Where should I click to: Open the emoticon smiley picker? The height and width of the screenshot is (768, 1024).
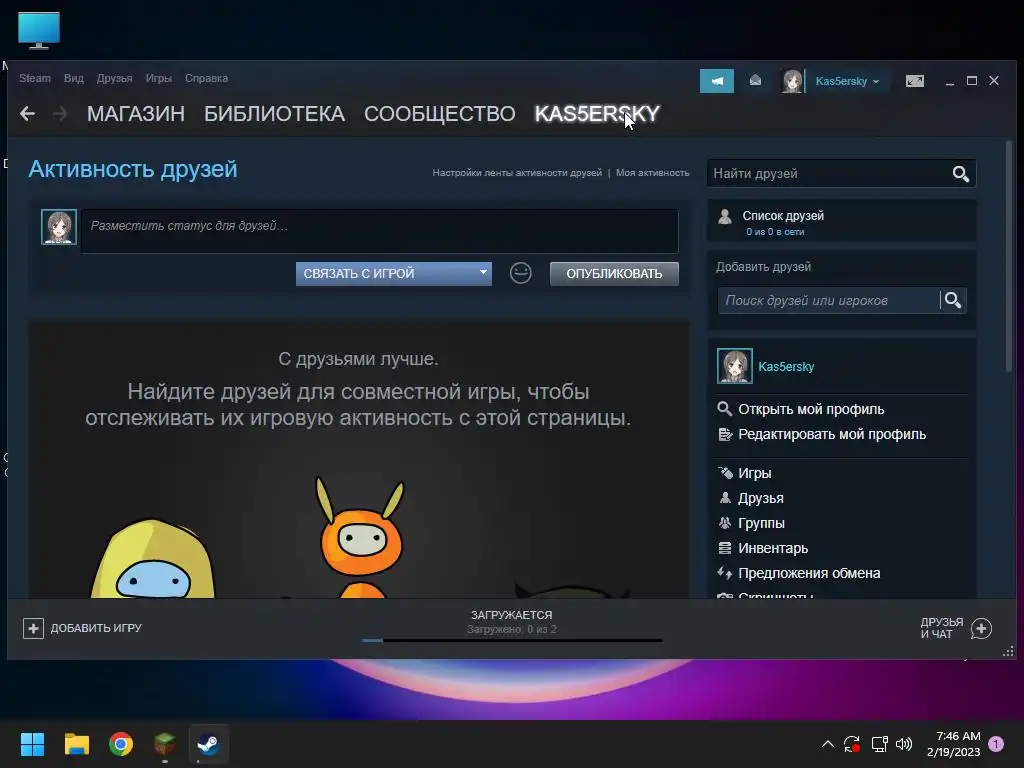click(520, 273)
